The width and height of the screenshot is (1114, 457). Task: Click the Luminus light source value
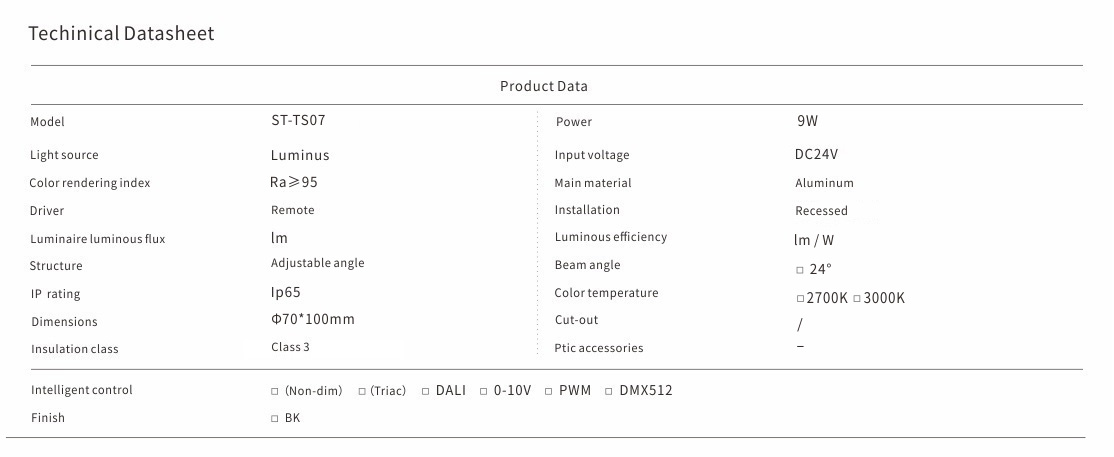point(300,155)
